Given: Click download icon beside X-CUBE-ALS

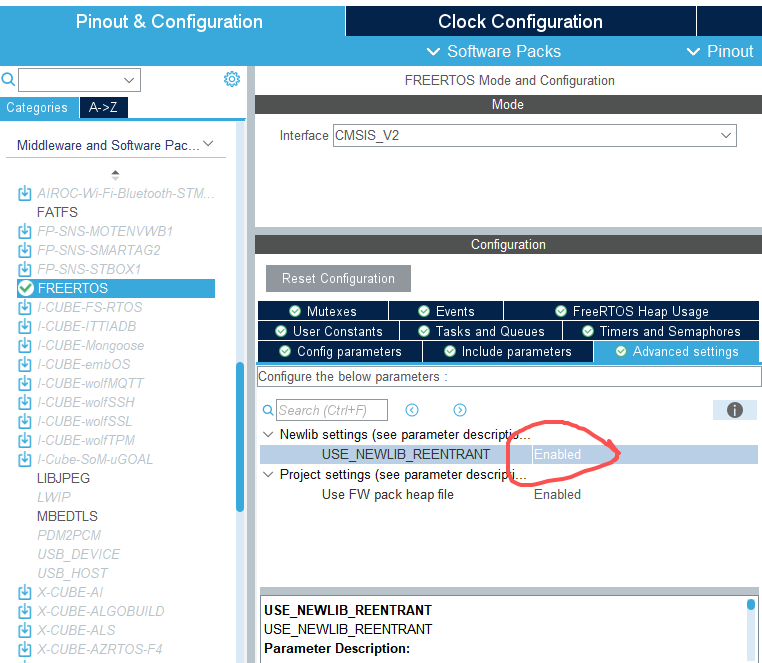Looking at the screenshot, I should click(x=25, y=630).
